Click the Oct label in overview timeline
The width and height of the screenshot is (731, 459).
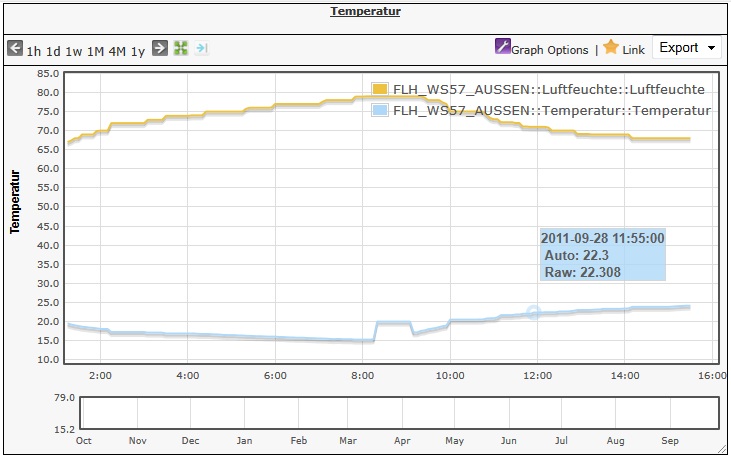coord(83,441)
